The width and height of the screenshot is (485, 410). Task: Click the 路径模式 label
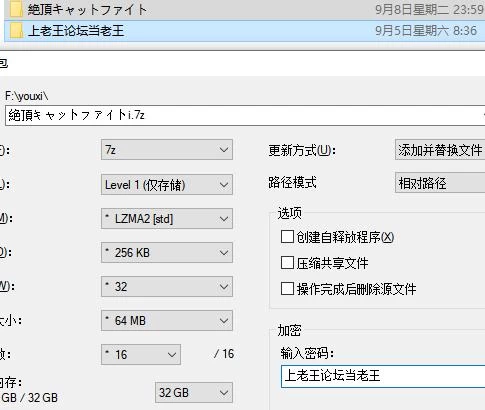coord(292,182)
